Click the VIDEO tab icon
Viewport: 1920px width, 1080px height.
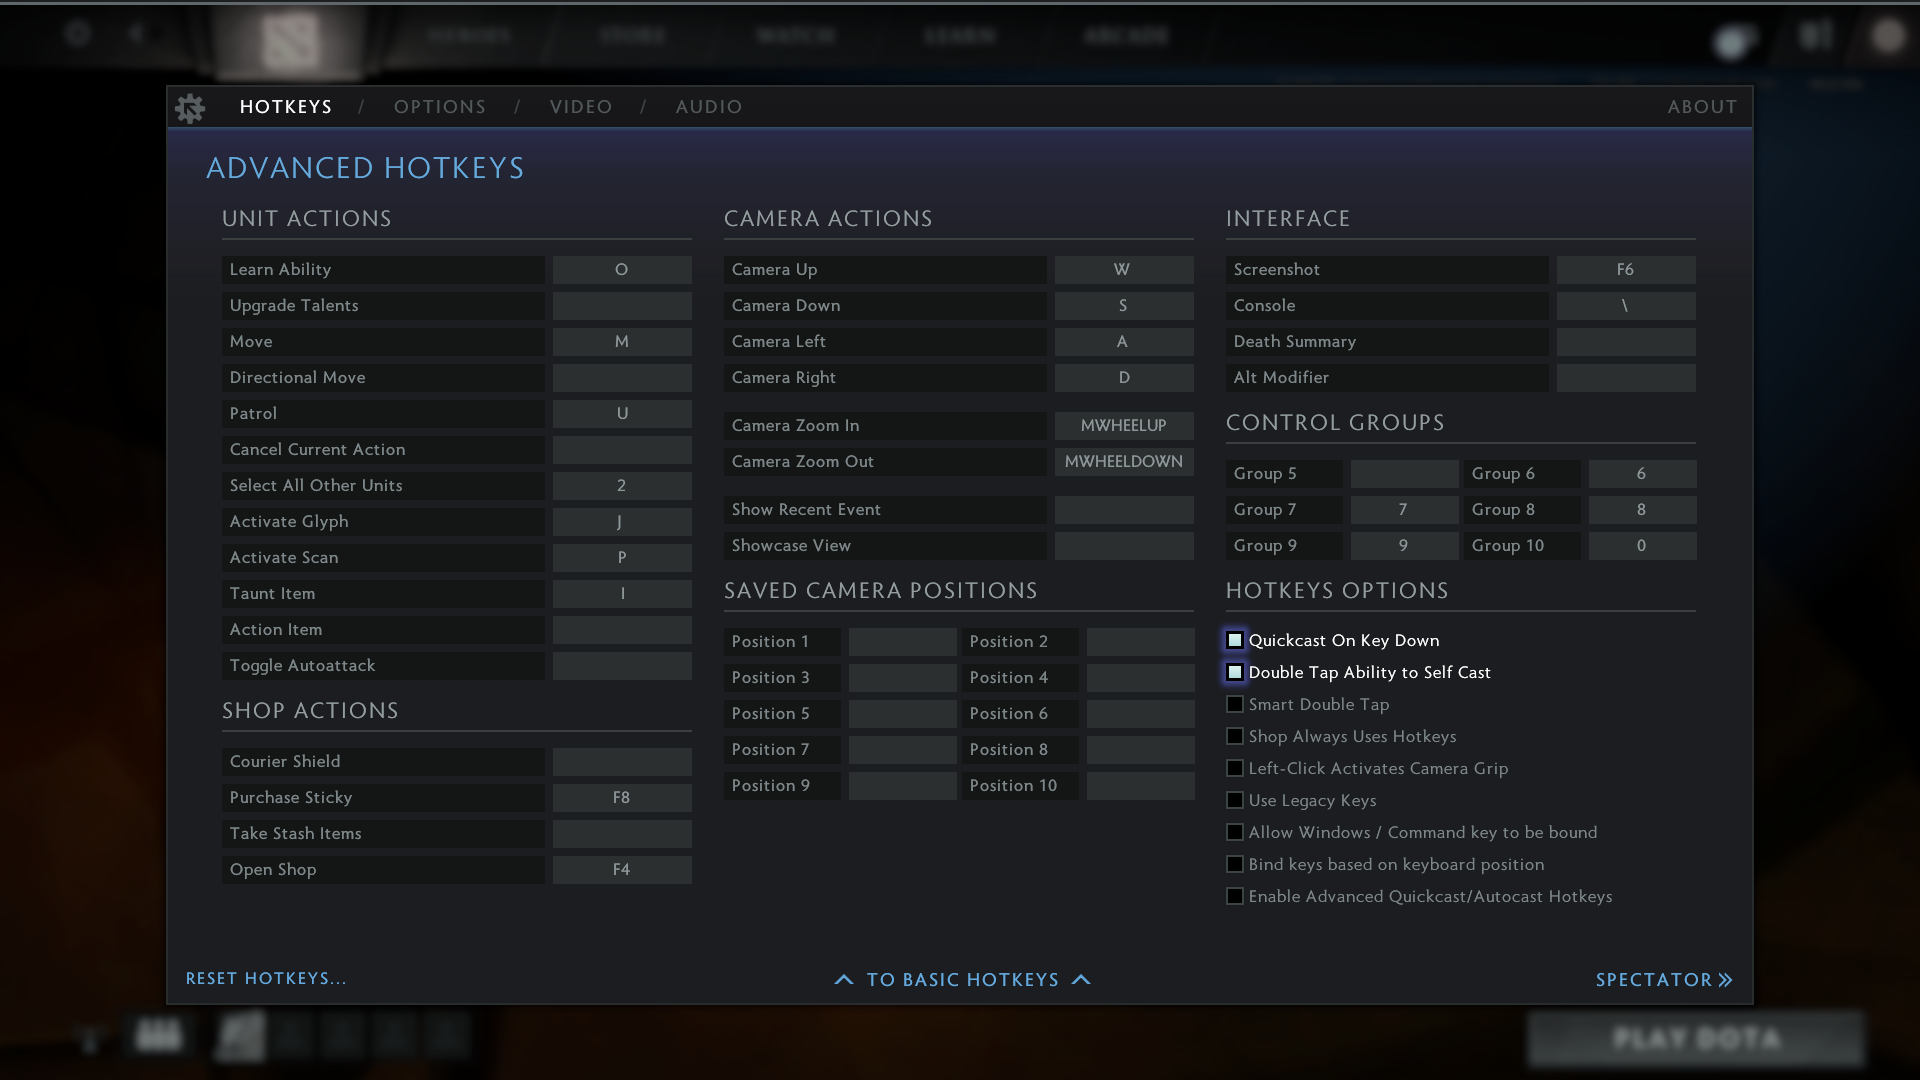tap(582, 107)
